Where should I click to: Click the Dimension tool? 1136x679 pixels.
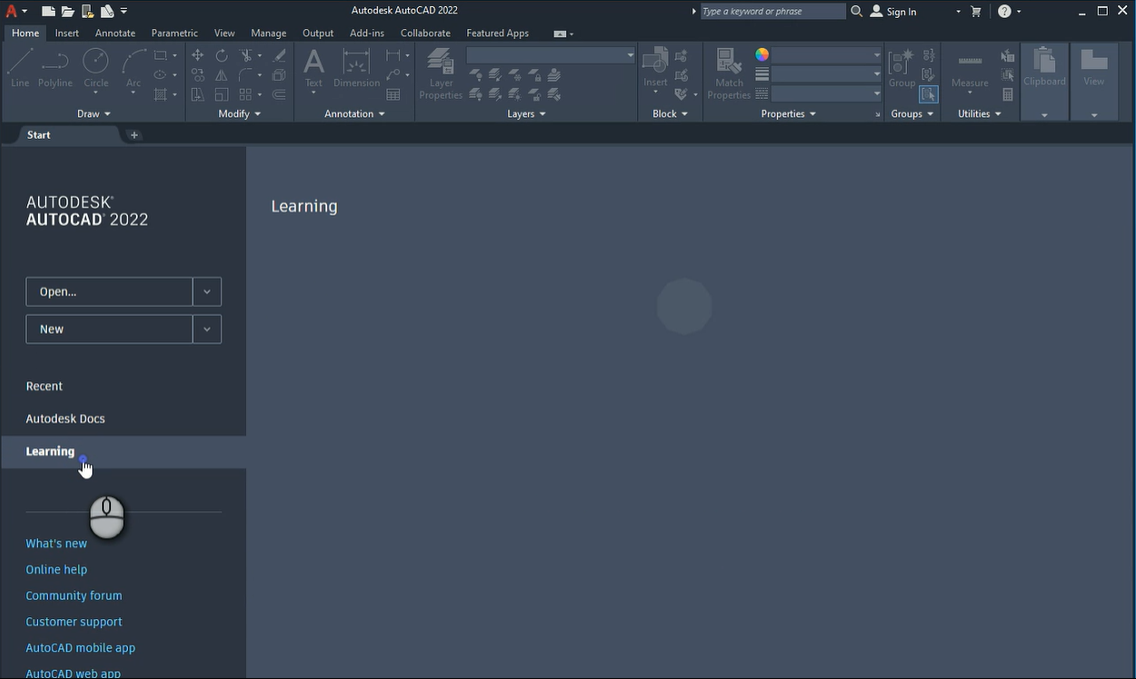coord(356,68)
